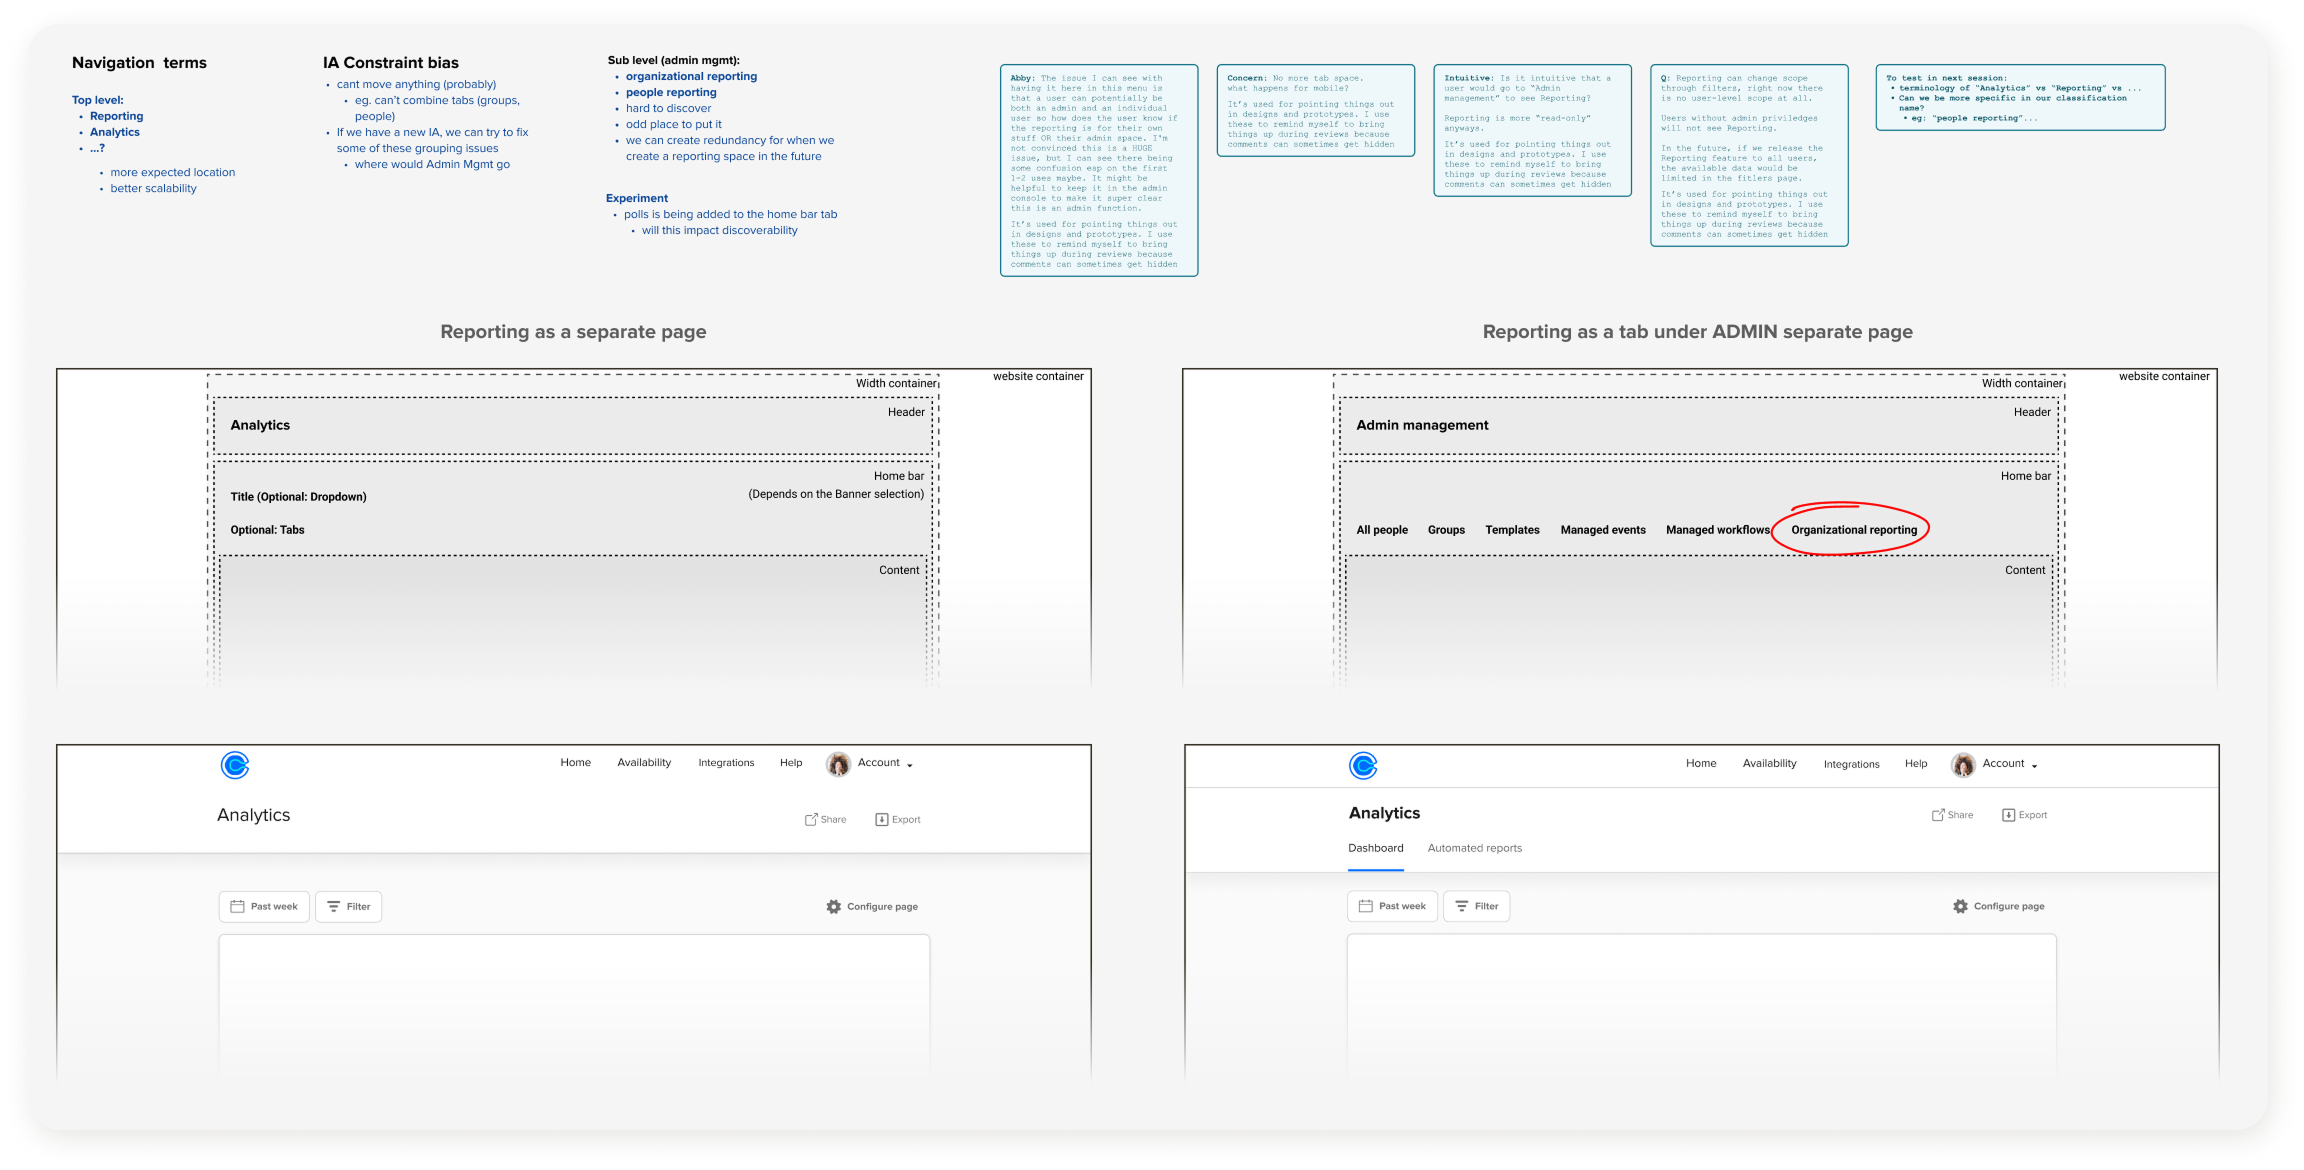The width and height of the screenshot is (2304, 1170).
Task: Click the left Past week button
Action: point(264,906)
